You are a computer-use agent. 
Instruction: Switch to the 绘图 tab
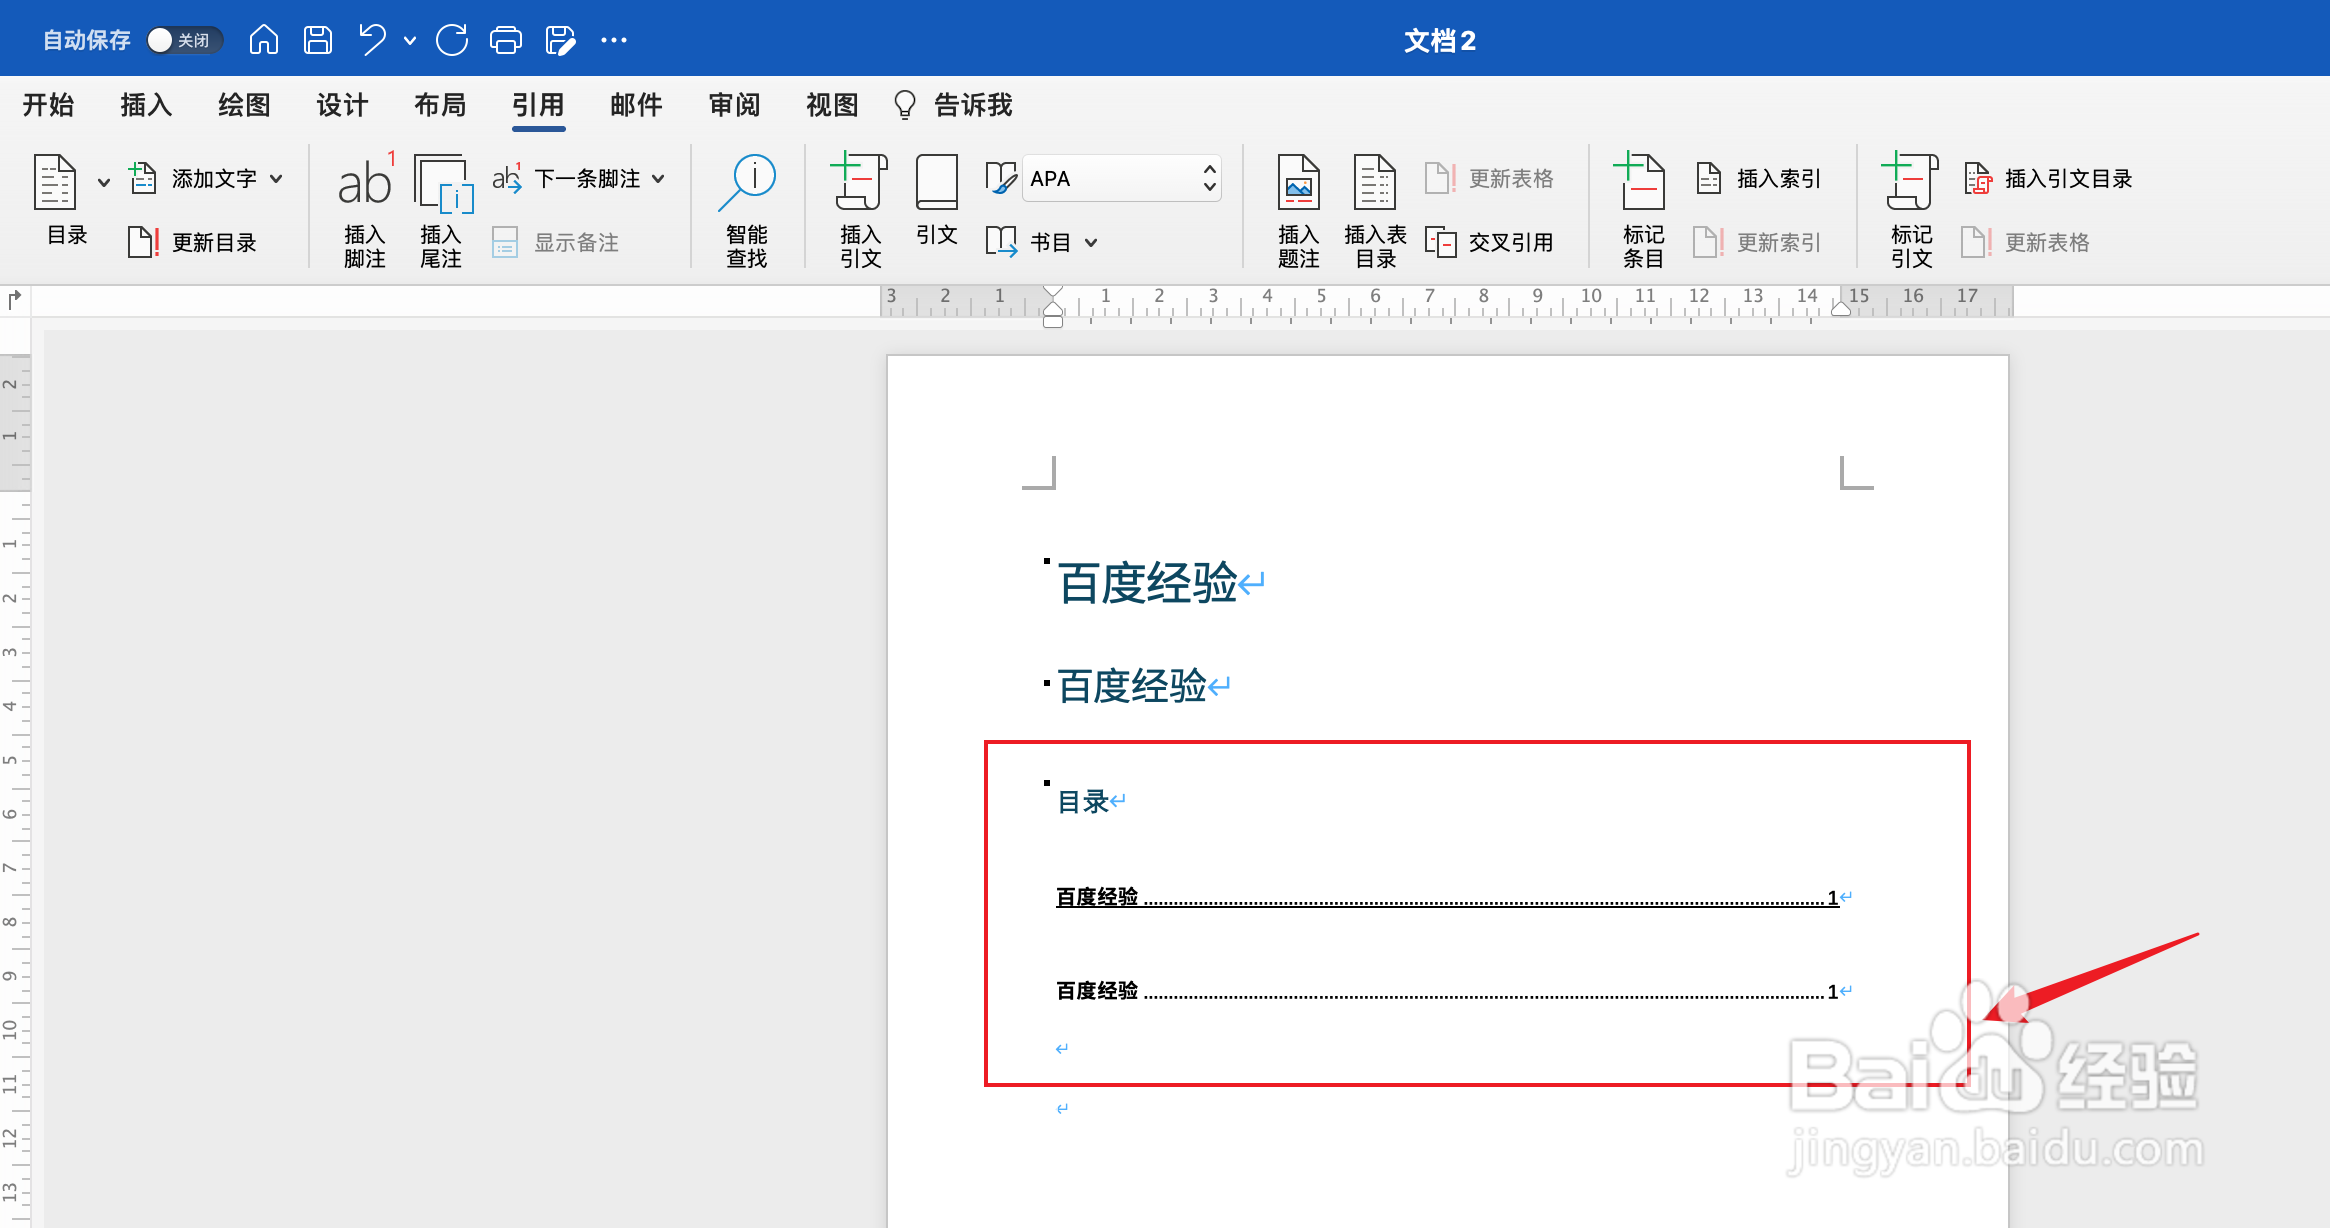pos(244,105)
